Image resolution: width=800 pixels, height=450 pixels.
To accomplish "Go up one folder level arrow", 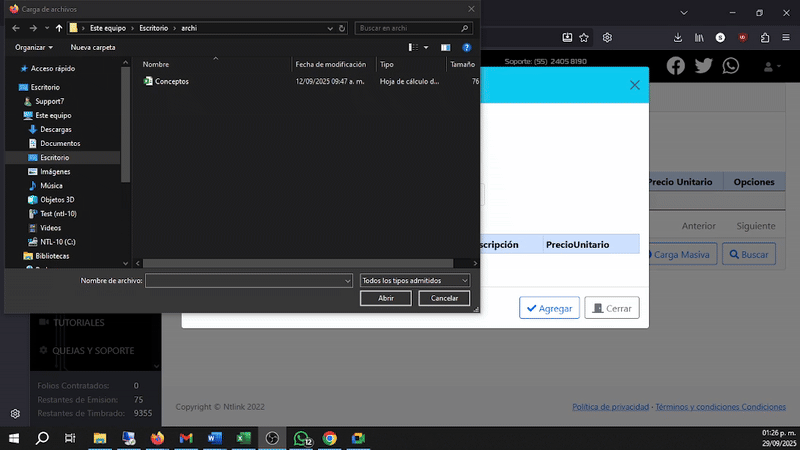I will (x=59, y=28).
